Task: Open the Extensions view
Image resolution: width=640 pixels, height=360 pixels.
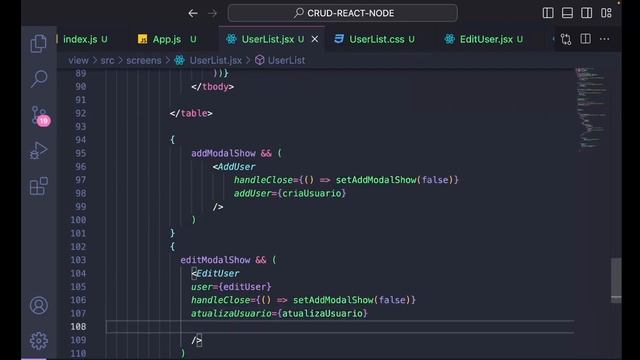Action: pos(39,186)
